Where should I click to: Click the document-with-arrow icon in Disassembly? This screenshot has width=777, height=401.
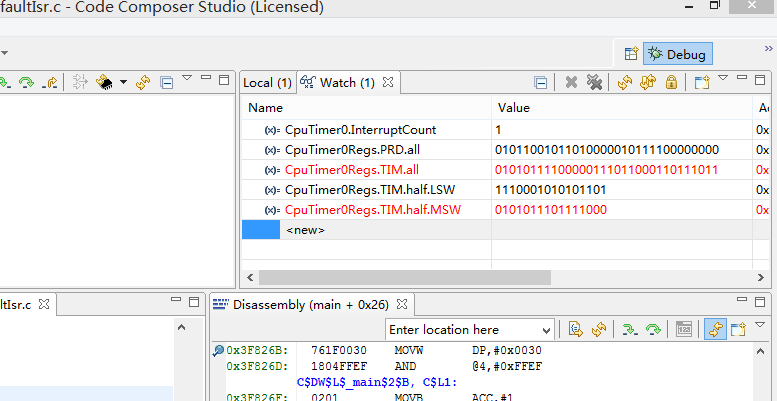[575, 329]
